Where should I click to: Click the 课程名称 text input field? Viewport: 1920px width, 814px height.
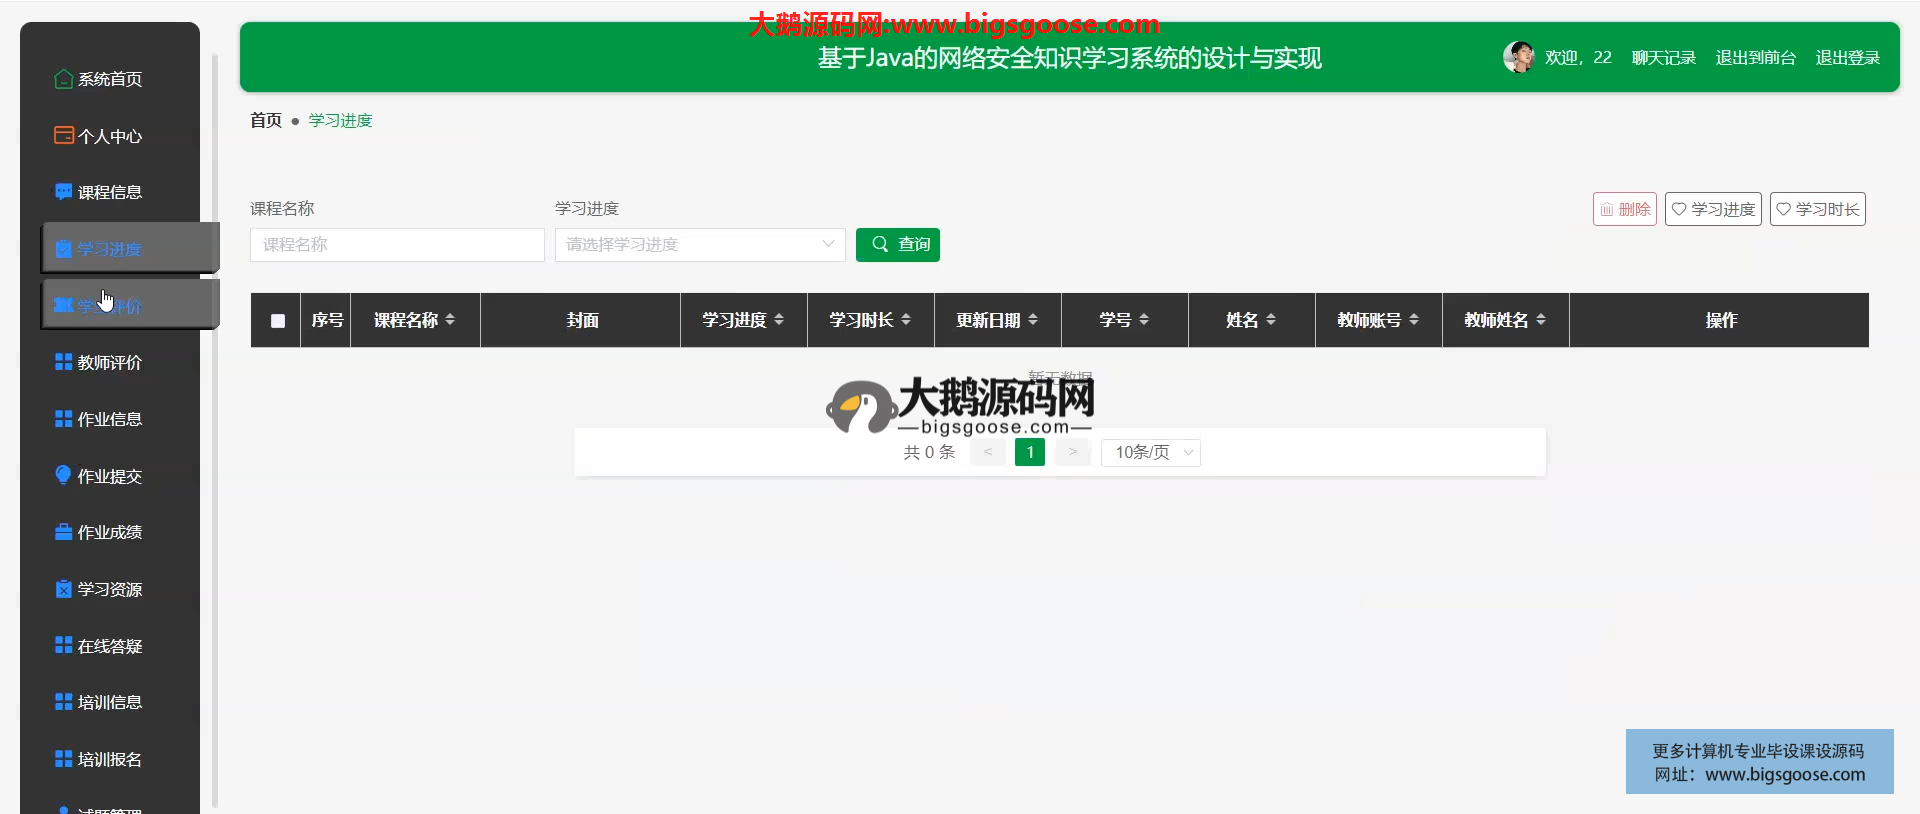(397, 245)
